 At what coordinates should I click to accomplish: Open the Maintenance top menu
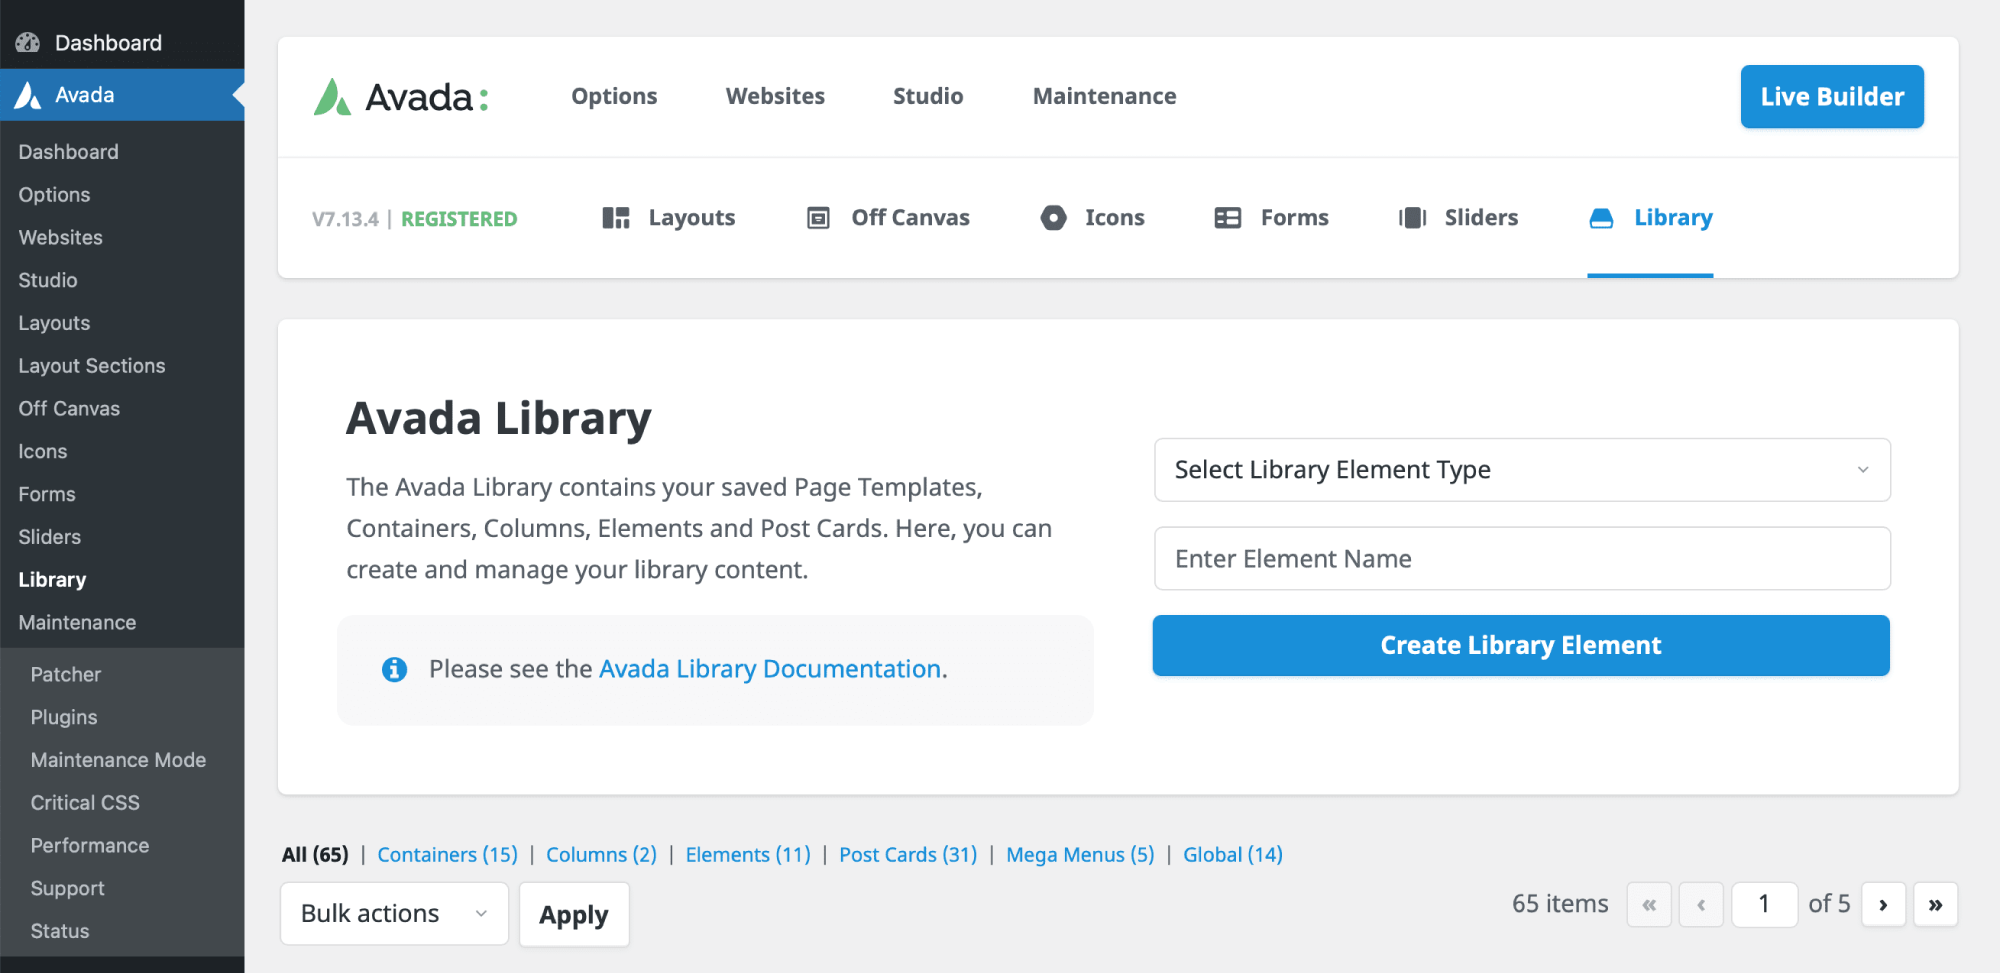click(x=1104, y=97)
